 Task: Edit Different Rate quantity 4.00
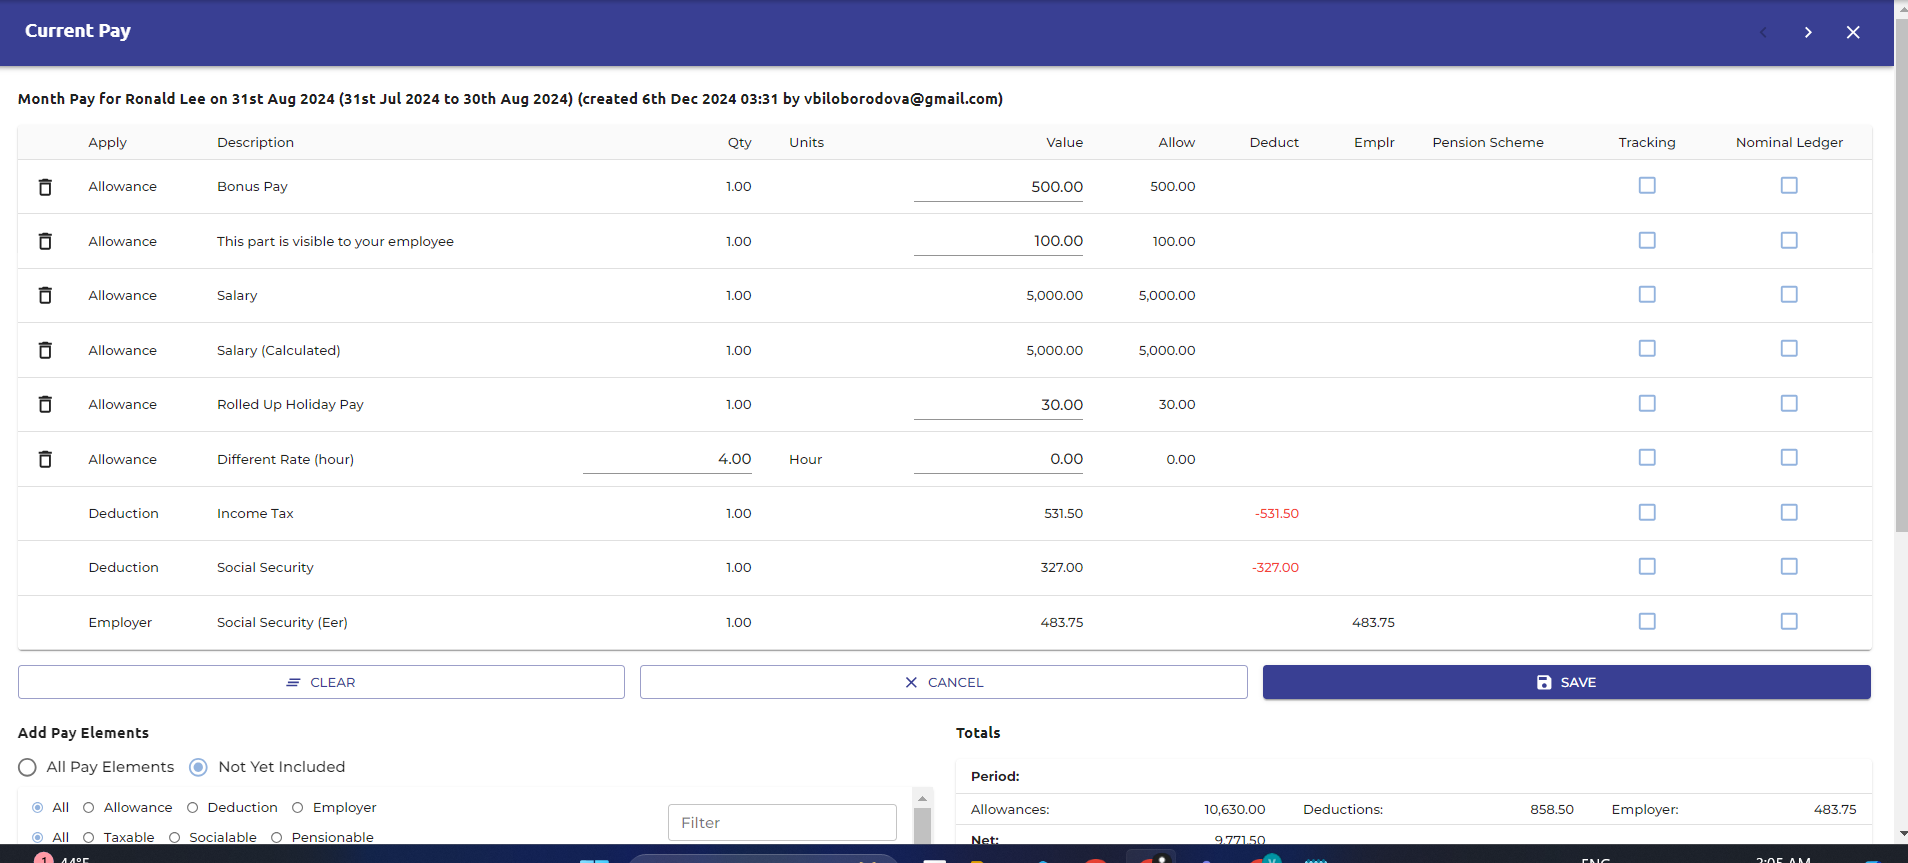pos(667,459)
